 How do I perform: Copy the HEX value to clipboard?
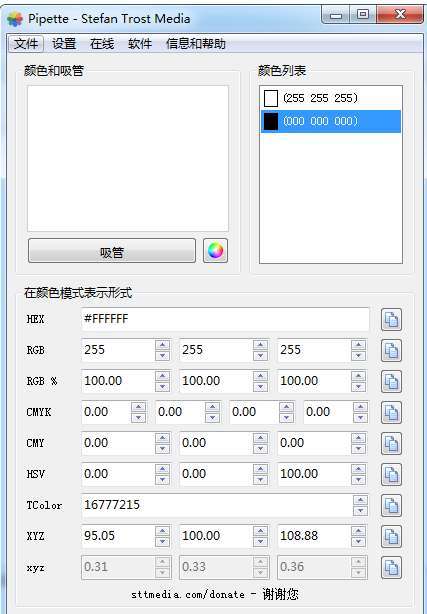pos(391,320)
